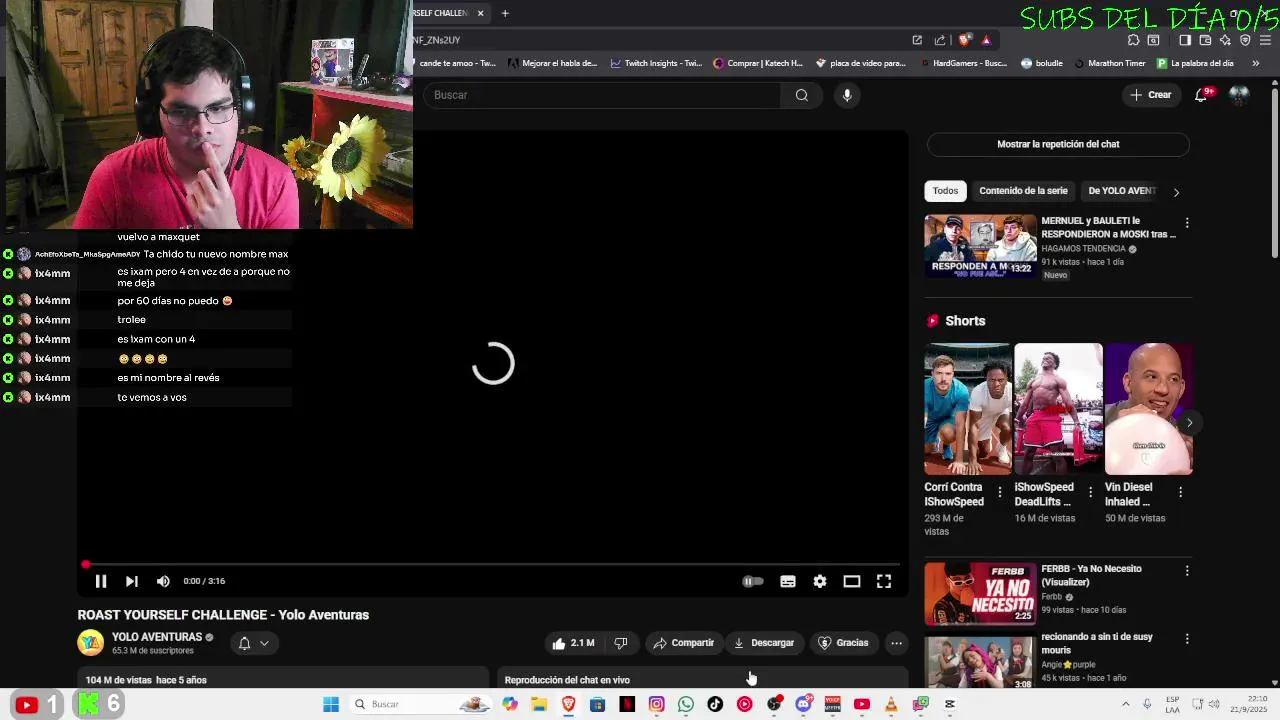
Task: Dislike the ROAST YOURSELF CHALLENGE video
Action: [x=621, y=643]
